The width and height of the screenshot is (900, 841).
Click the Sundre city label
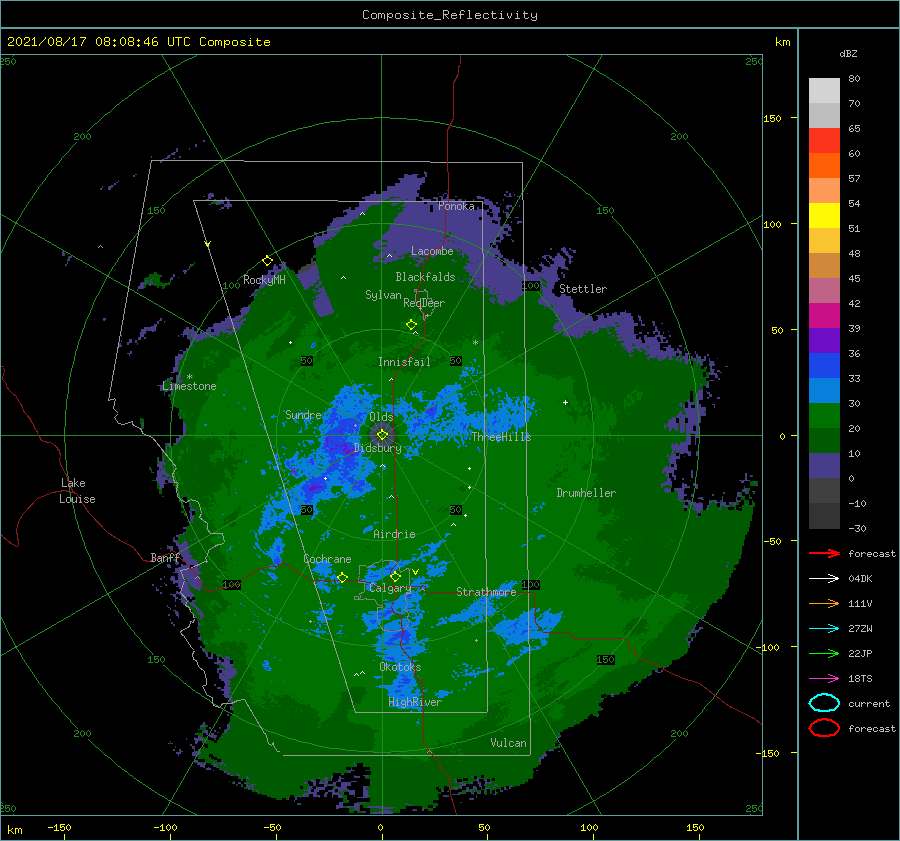pos(303,414)
